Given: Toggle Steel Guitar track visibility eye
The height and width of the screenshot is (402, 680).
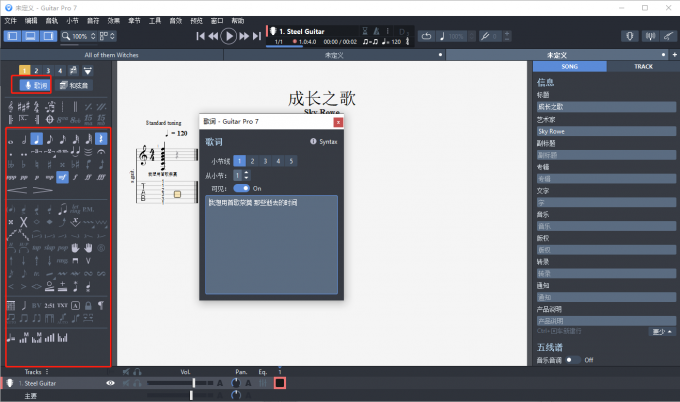Looking at the screenshot, I should 111,383.
